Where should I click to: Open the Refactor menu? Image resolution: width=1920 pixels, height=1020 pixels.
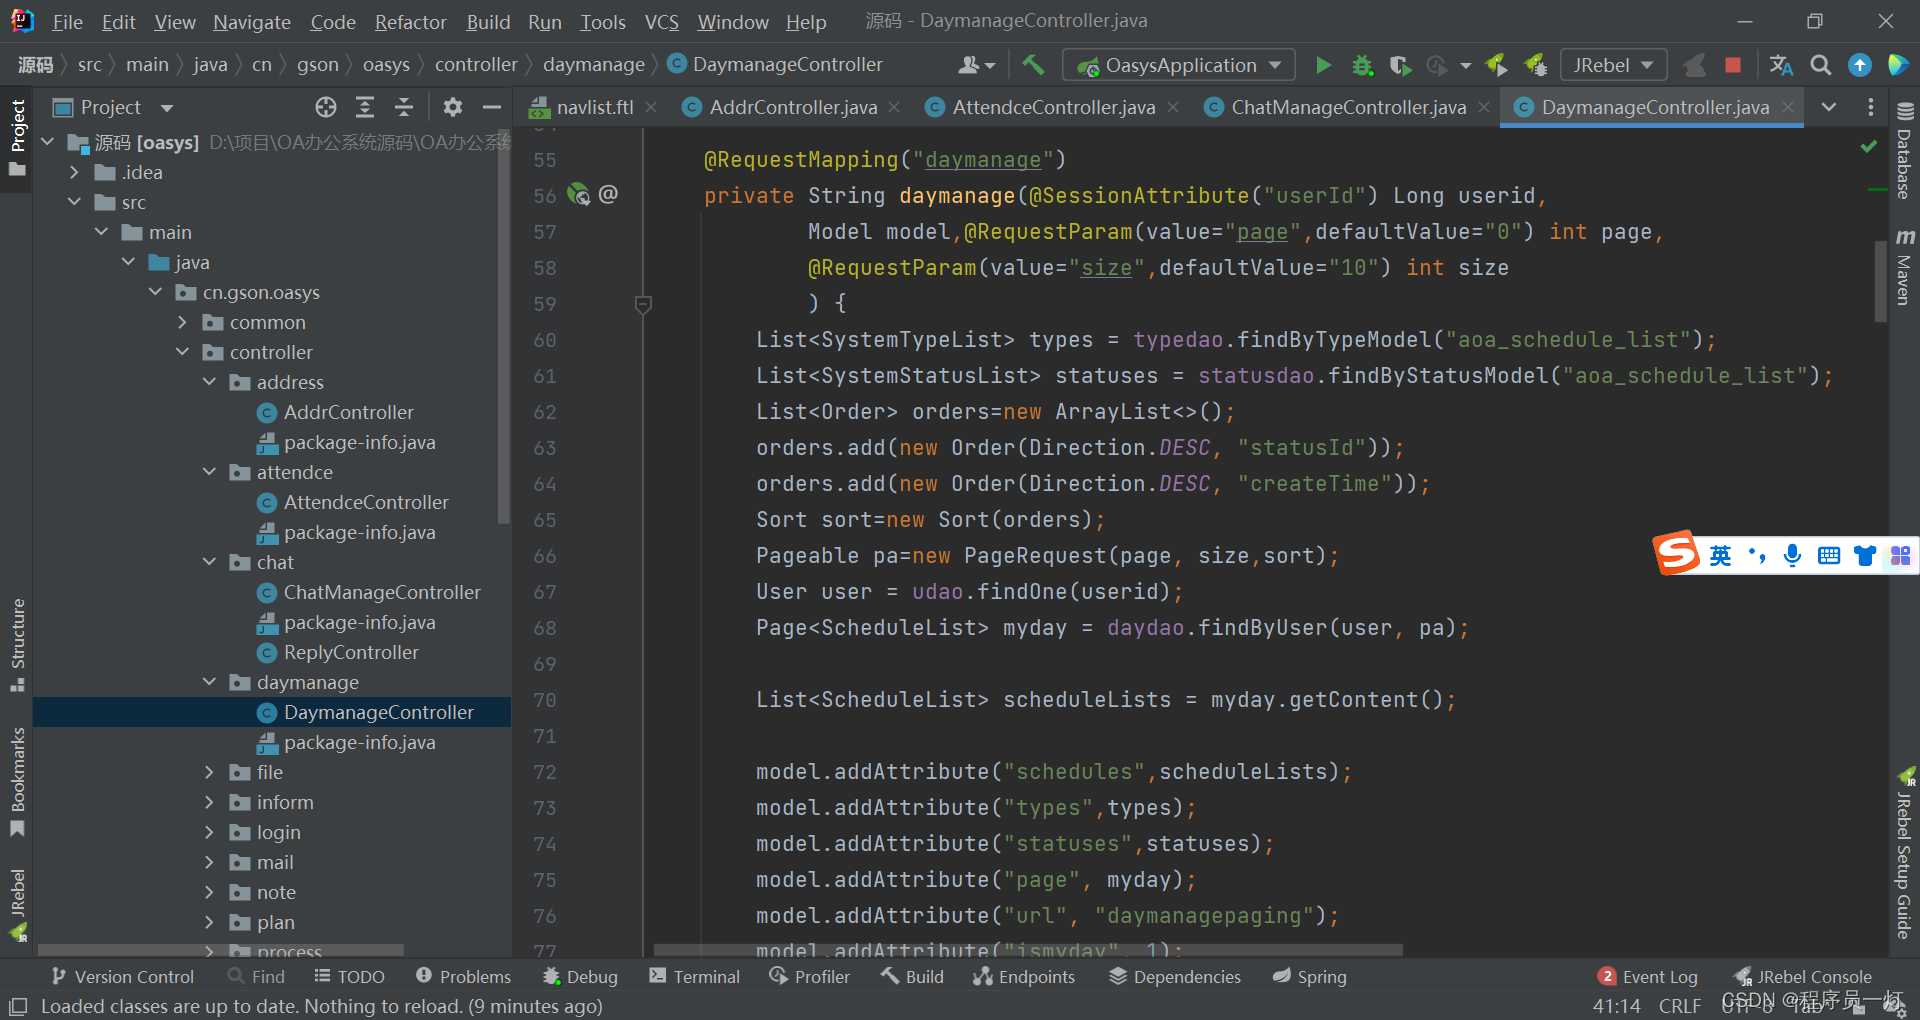[x=410, y=22]
